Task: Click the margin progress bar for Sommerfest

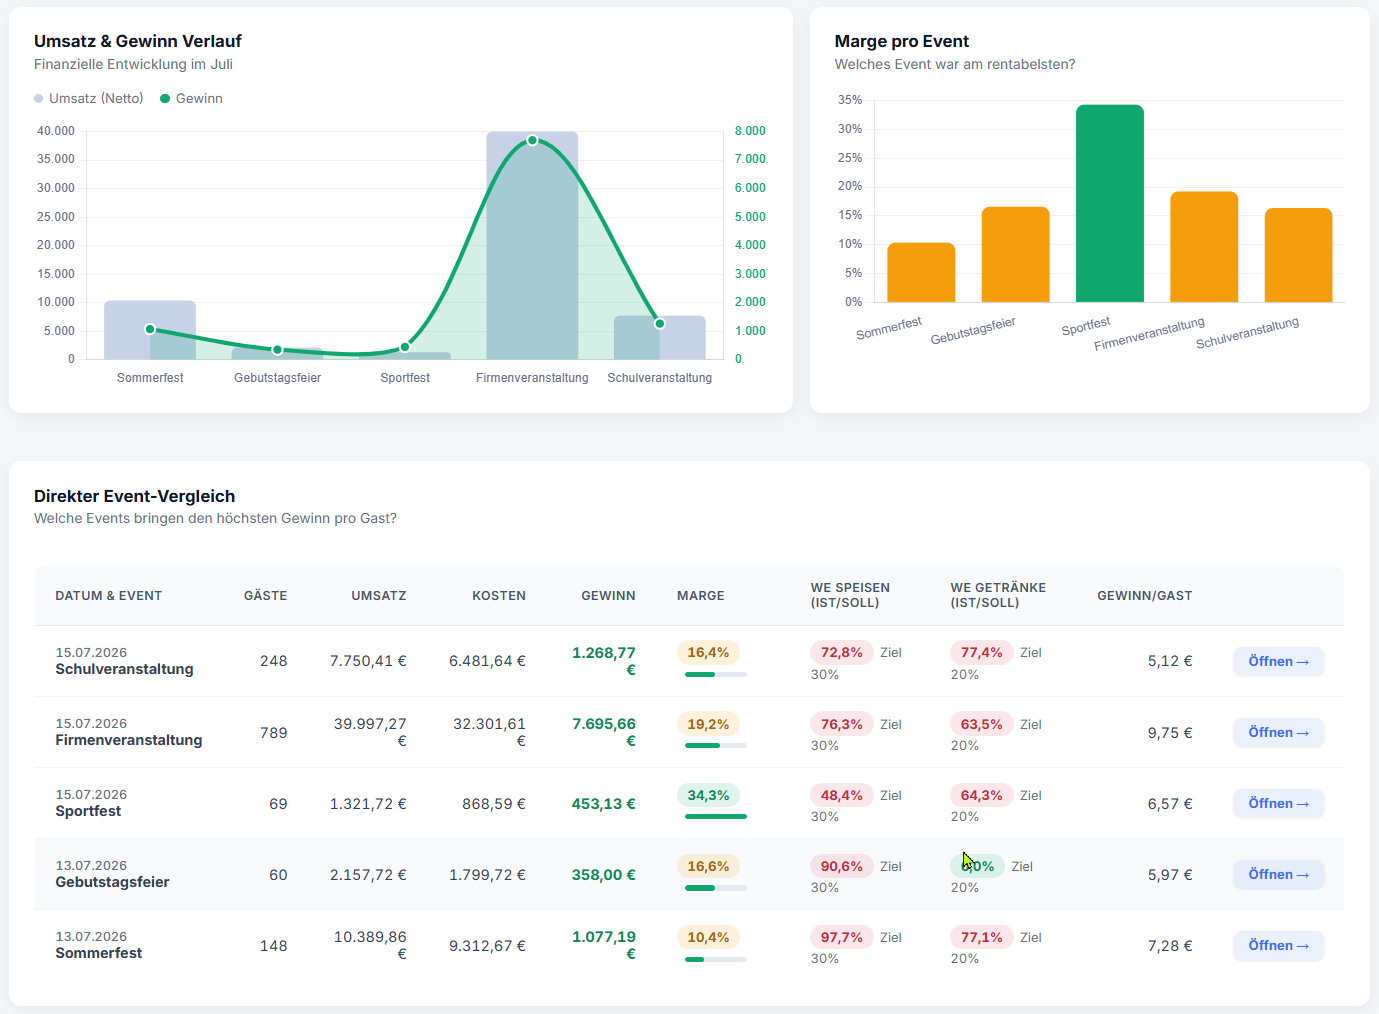Action: click(x=716, y=959)
